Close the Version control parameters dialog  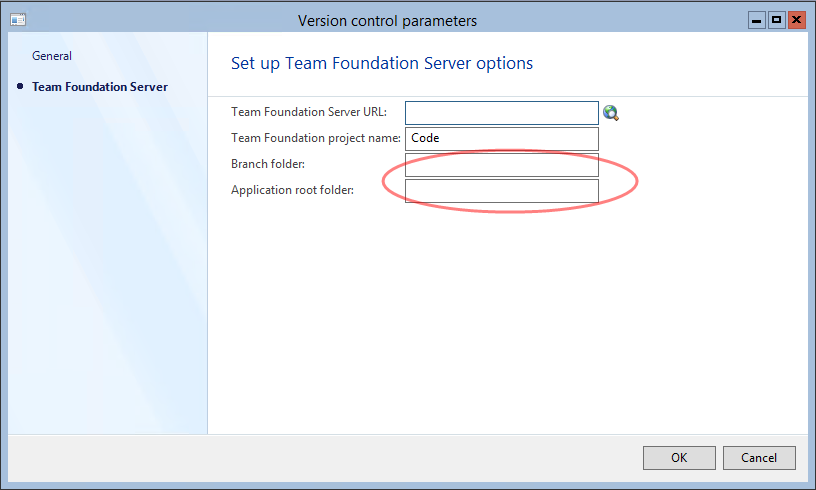(x=797, y=20)
